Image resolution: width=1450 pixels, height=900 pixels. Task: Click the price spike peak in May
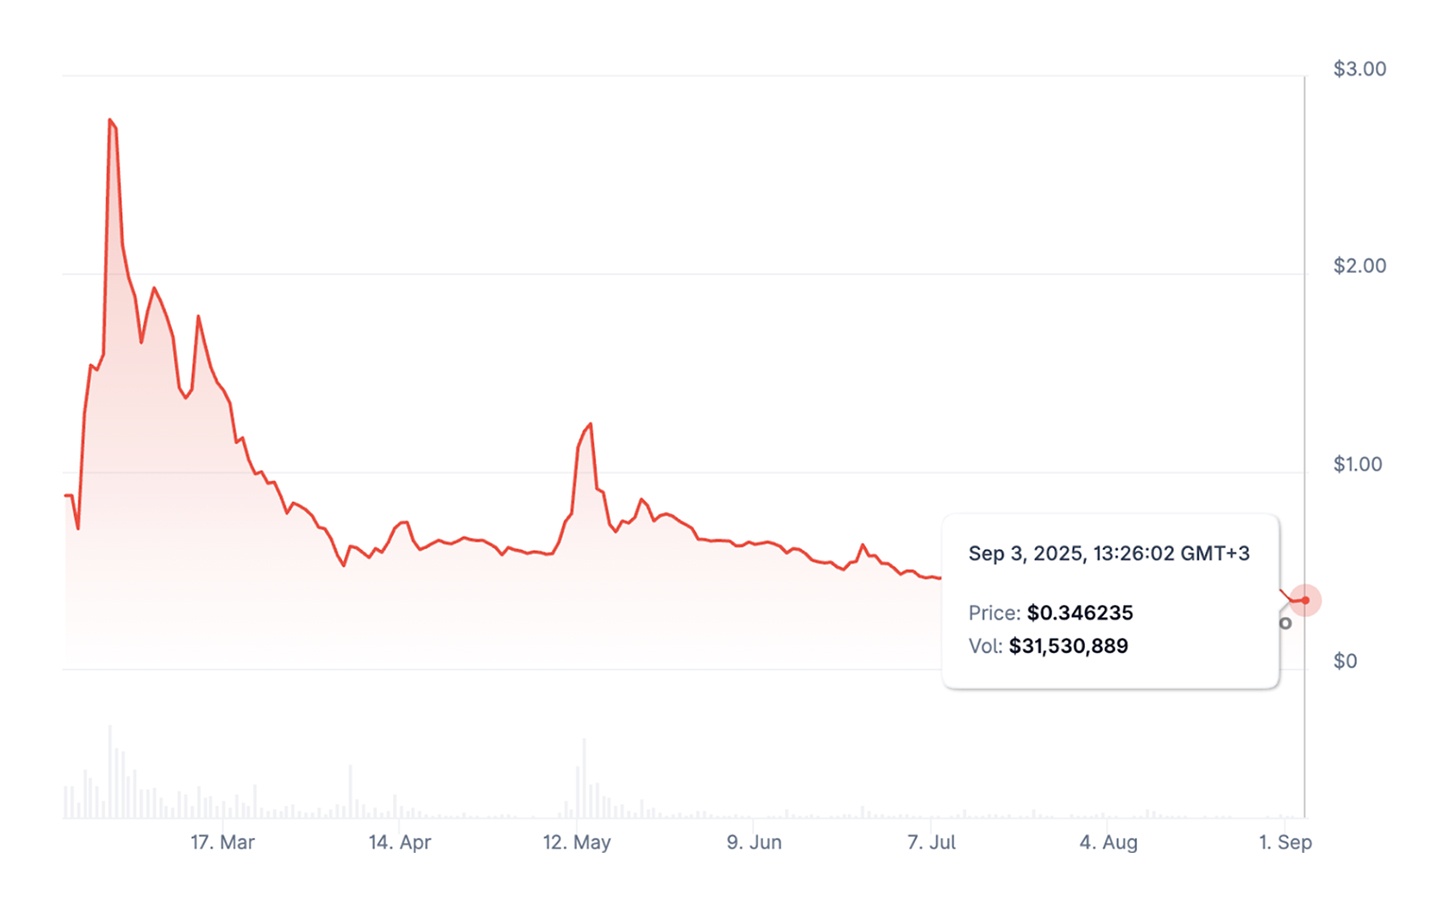pyautogui.click(x=590, y=424)
